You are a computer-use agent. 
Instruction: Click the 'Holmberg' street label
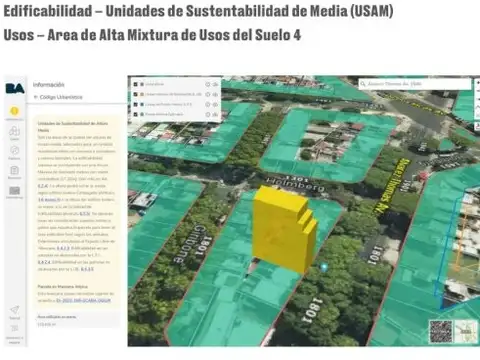tap(295, 184)
